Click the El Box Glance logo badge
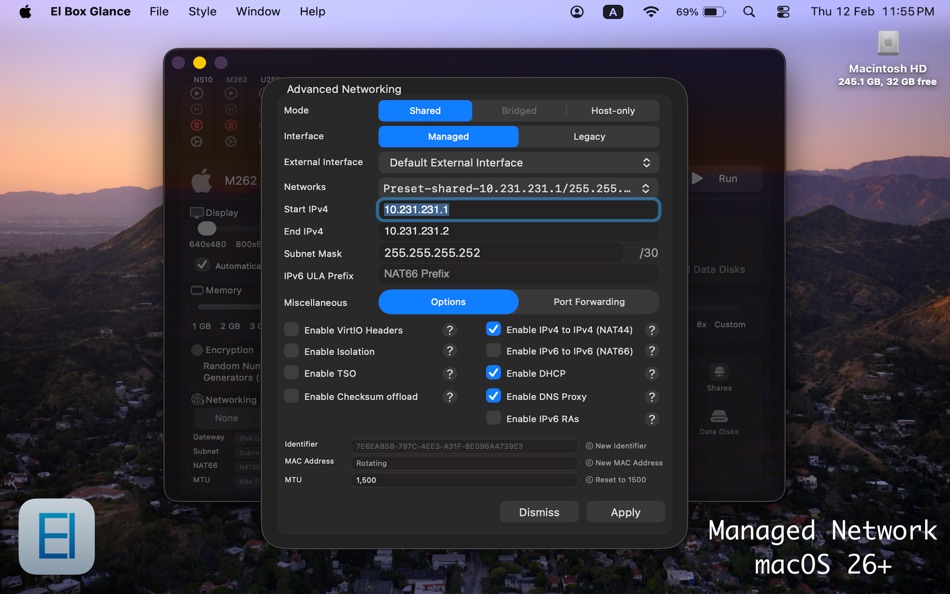 click(x=56, y=537)
